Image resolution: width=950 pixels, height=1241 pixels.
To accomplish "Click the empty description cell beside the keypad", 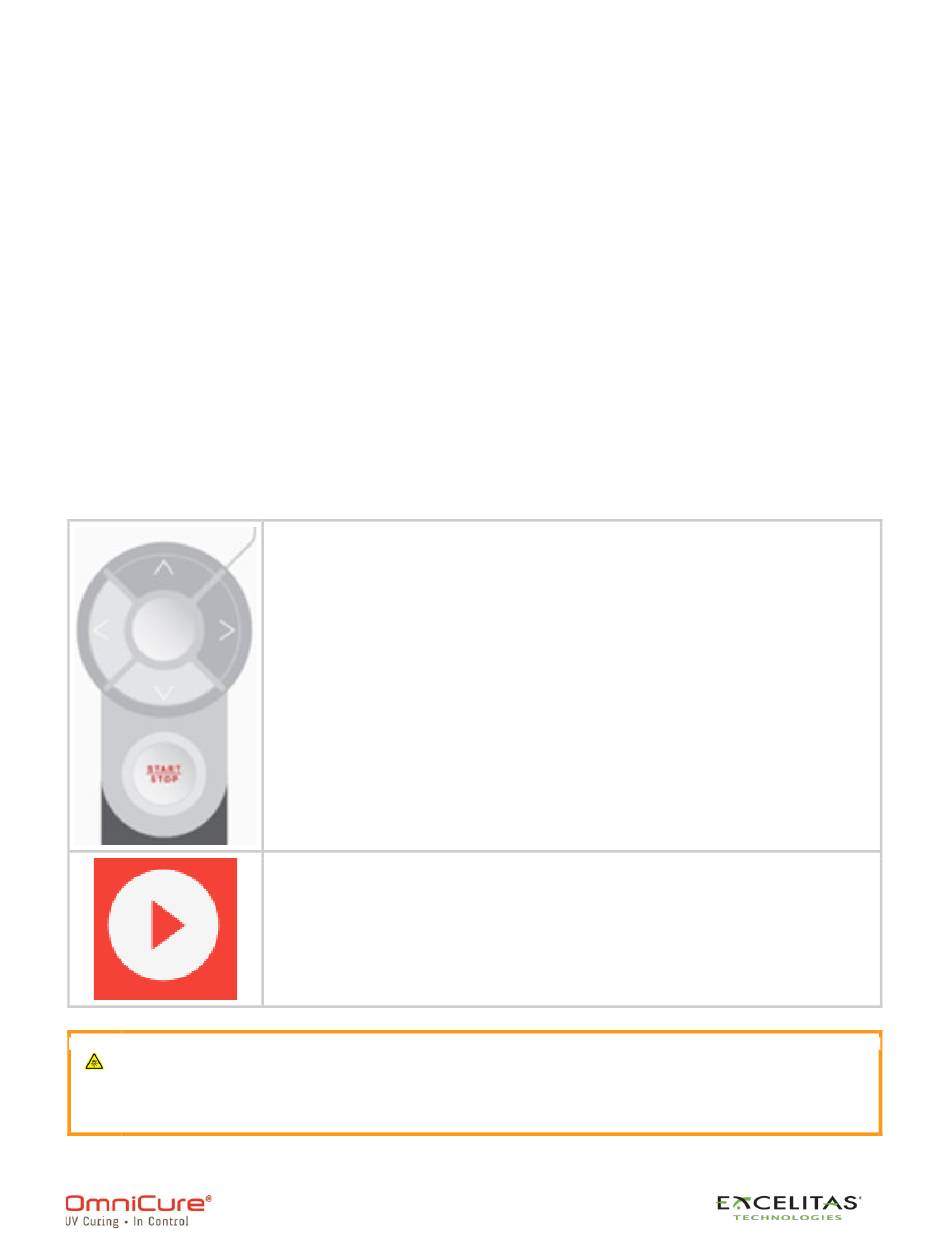I will pyautogui.click(x=571, y=685).
